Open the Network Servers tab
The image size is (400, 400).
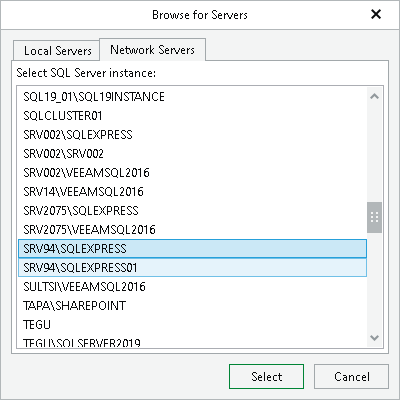pyautogui.click(x=152, y=50)
